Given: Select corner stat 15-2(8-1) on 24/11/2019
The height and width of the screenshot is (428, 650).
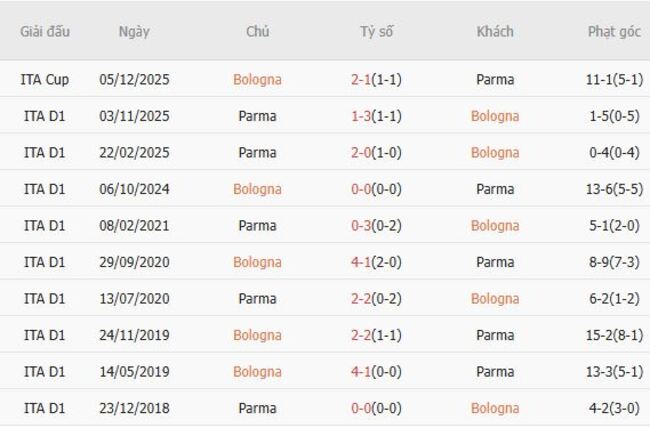Looking at the screenshot, I should 614,335.
